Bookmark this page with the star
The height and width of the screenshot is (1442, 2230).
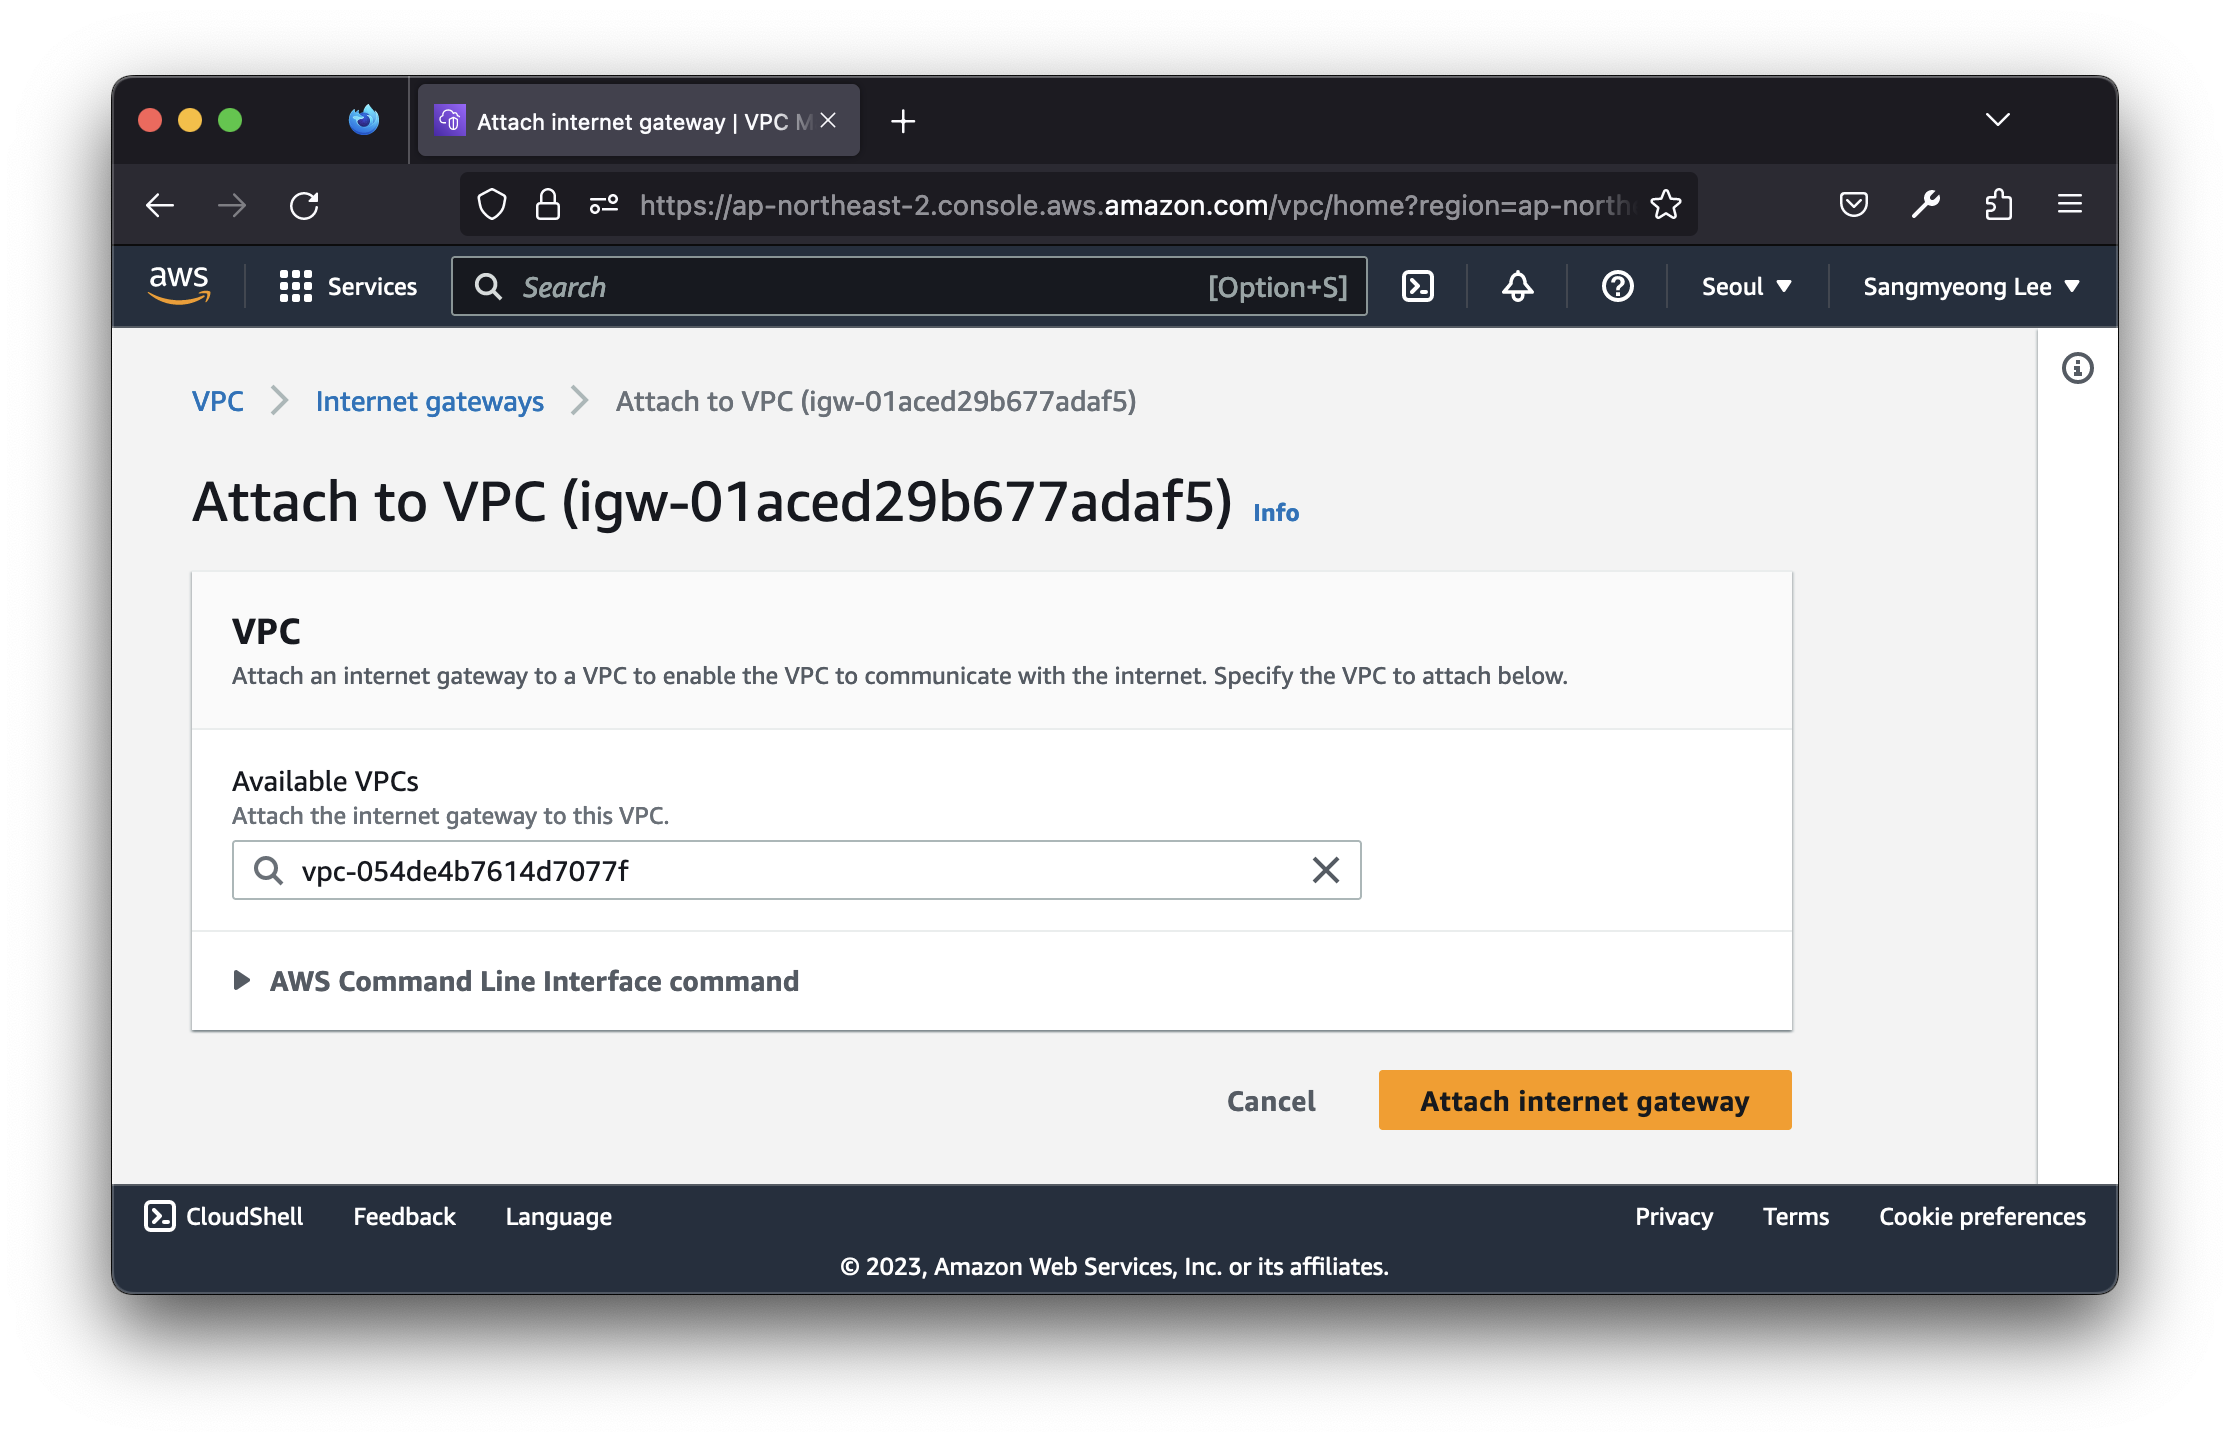(1665, 205)
